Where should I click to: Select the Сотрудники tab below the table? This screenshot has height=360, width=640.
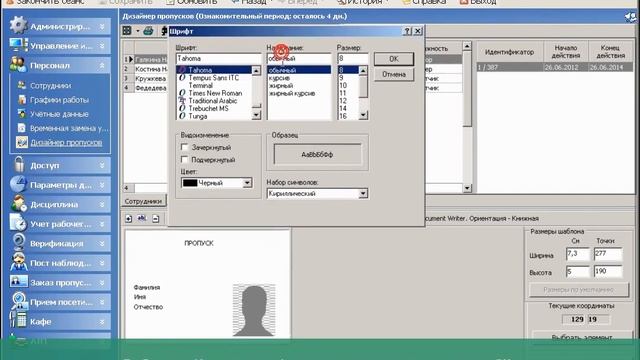[143, 201]
